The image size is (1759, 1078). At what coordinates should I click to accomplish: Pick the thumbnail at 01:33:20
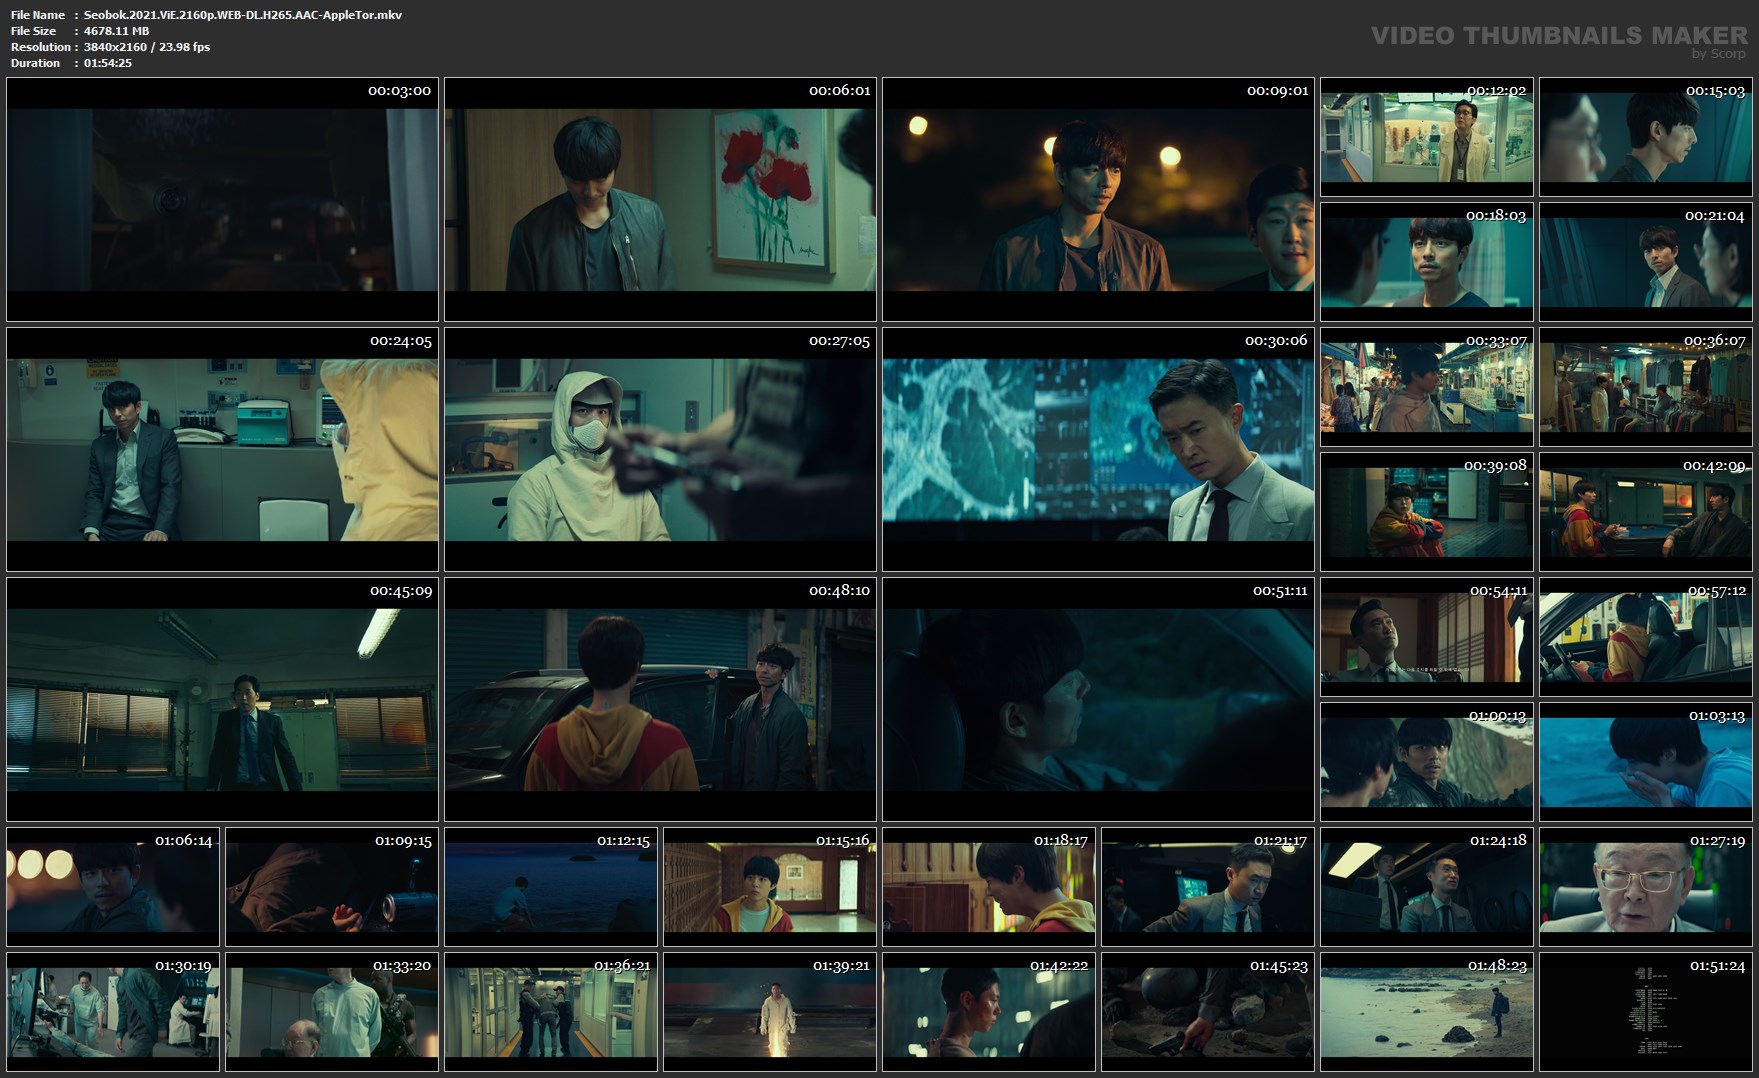pyautogui.click(x=332, y=1012)
